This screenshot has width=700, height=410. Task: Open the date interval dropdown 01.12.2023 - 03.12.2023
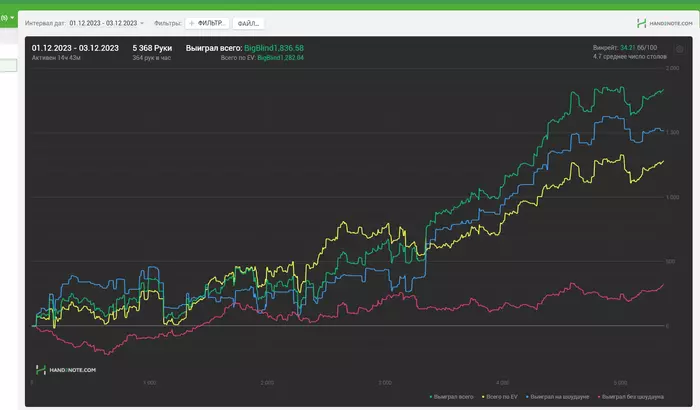(x=106, y=23)
